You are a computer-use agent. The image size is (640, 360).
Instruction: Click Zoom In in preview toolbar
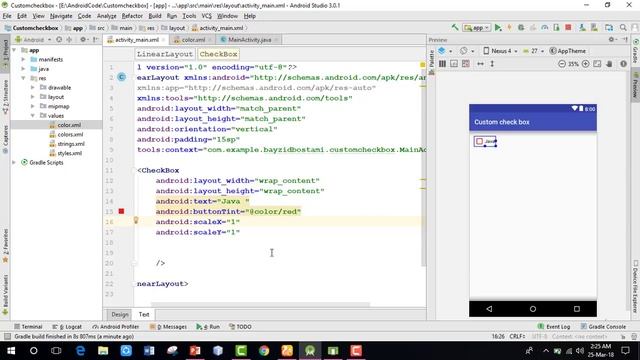(585, 64)
